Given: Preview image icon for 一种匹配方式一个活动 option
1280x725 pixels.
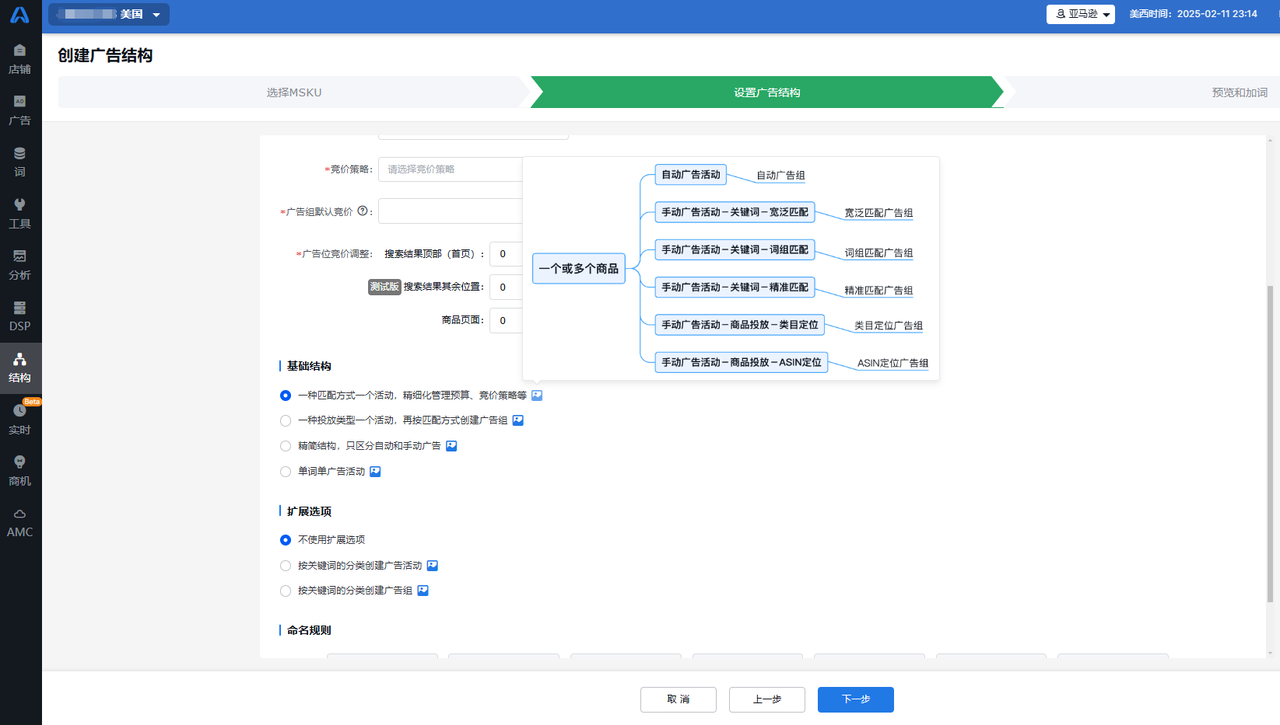Looking at the screenshot, I should pyautogui.click(x=537, y=395).
